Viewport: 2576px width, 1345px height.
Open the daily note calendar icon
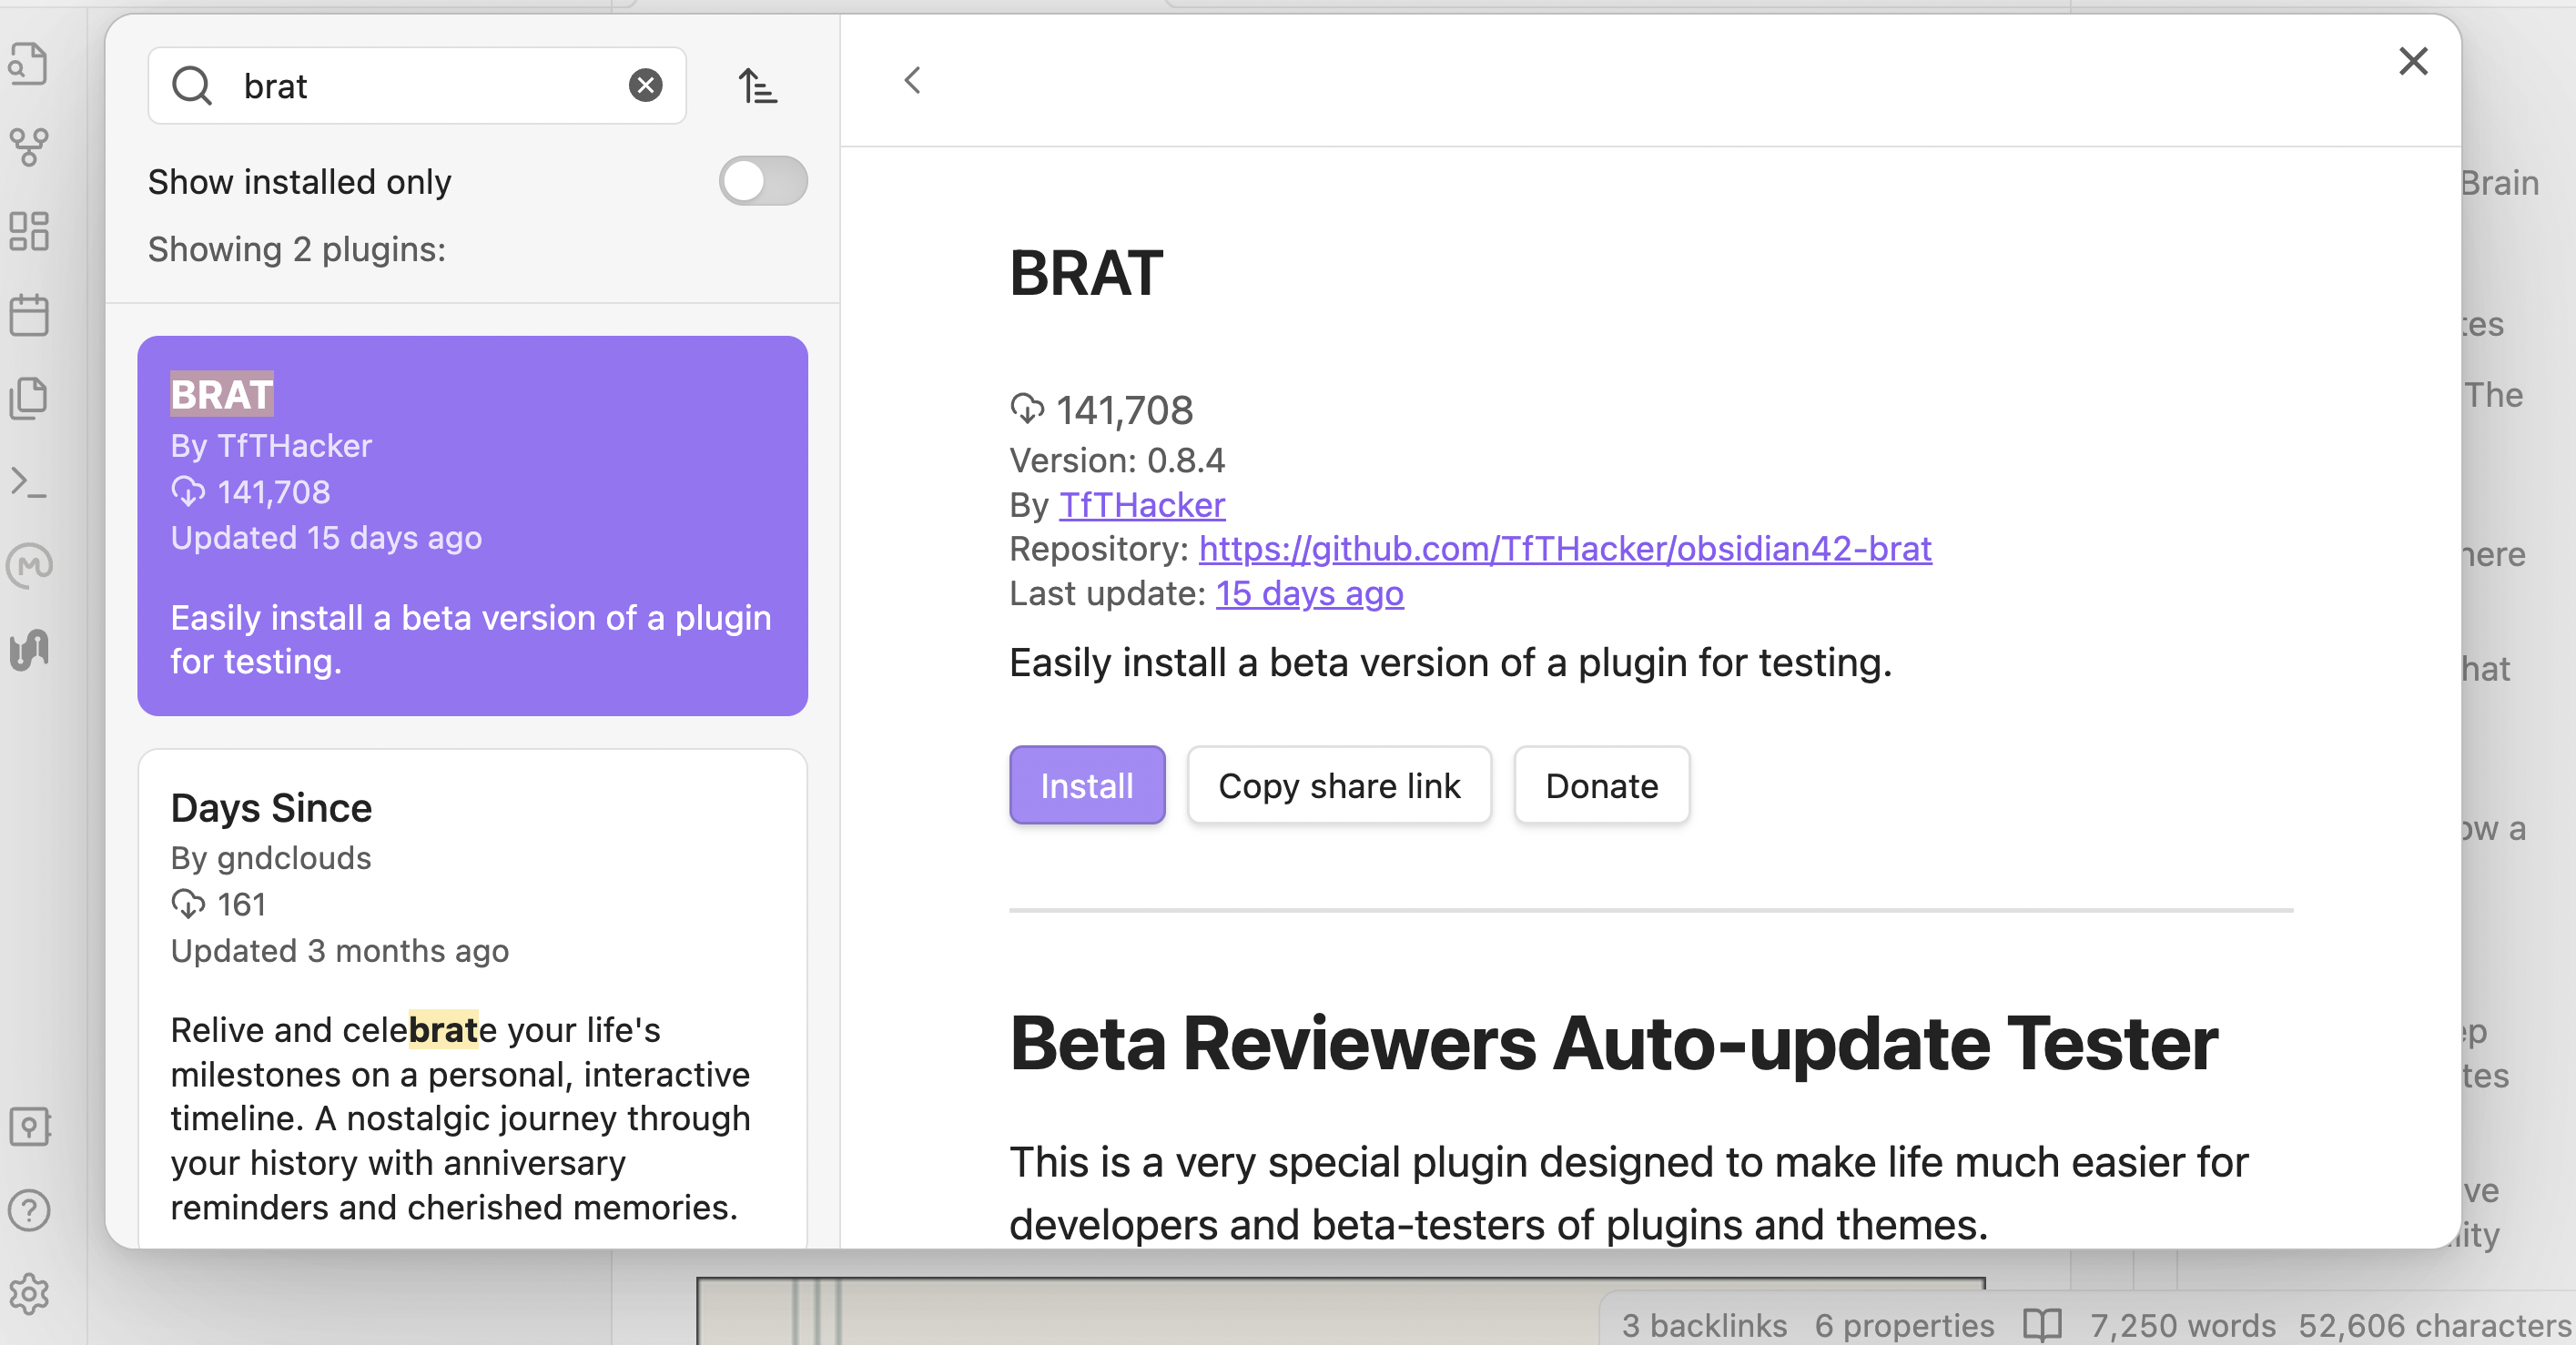click(x=29, y=315)
